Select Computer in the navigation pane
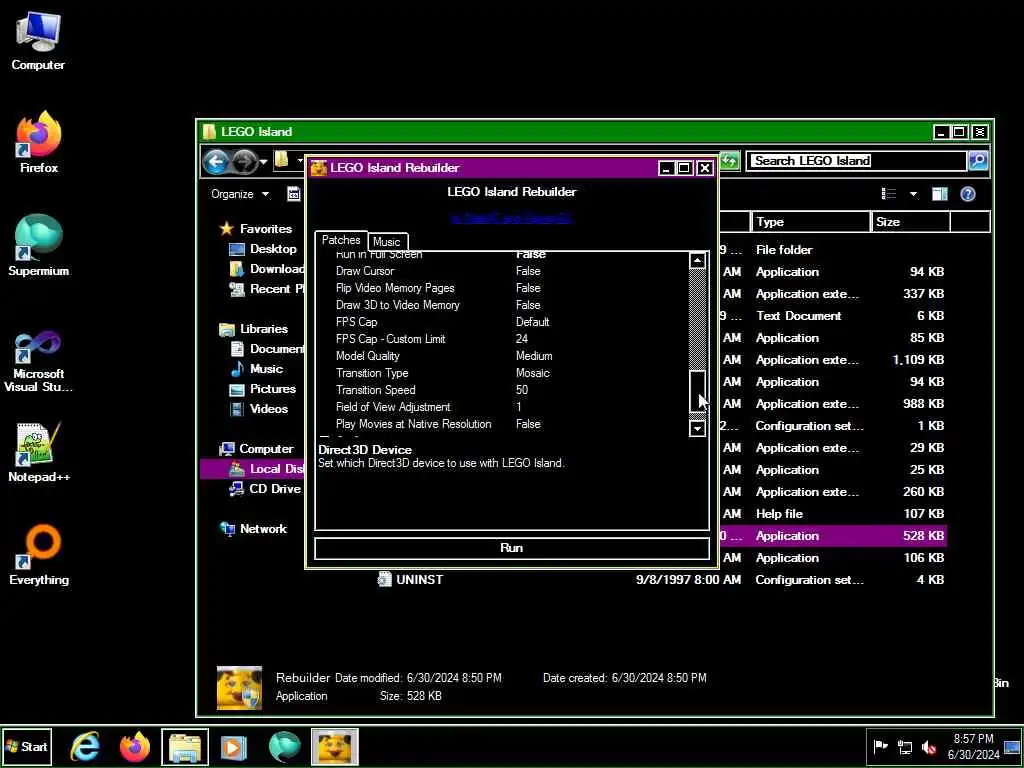 pyautogui.click(x=257, y=449)
